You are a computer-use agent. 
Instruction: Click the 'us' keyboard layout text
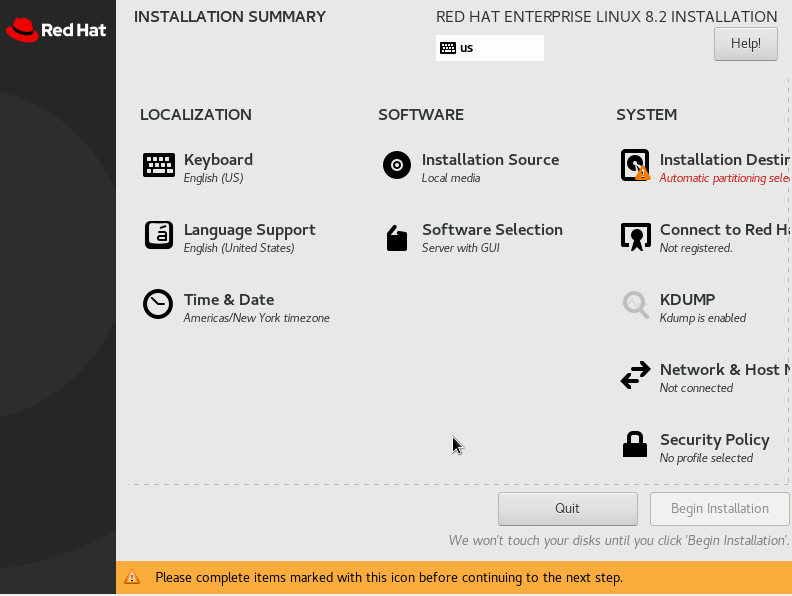466,48
